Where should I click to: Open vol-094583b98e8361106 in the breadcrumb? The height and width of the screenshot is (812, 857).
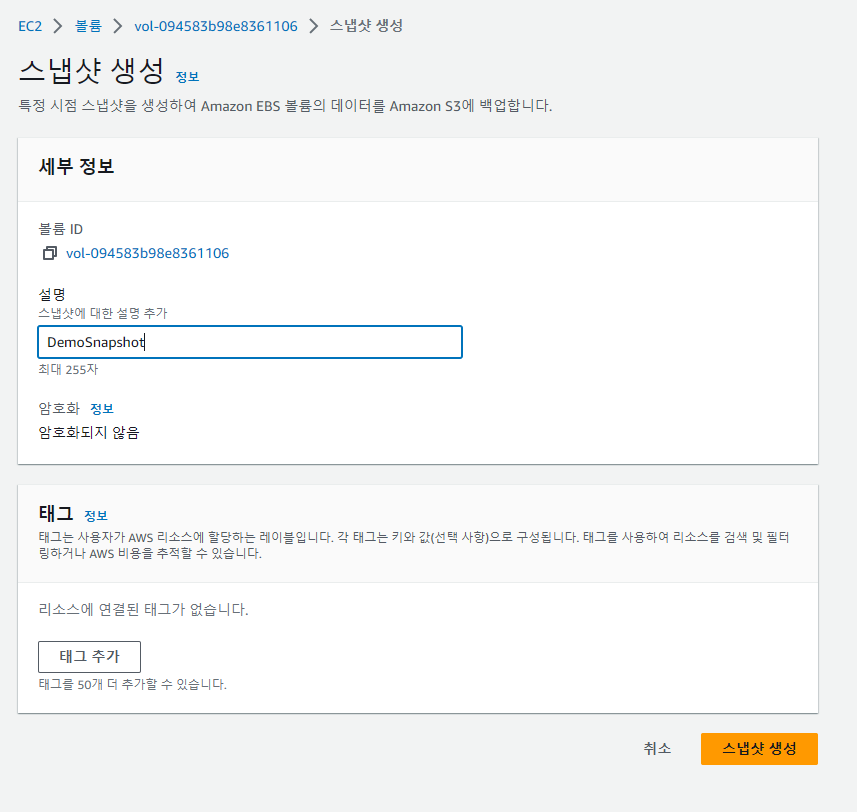click(x=216, y=26)
